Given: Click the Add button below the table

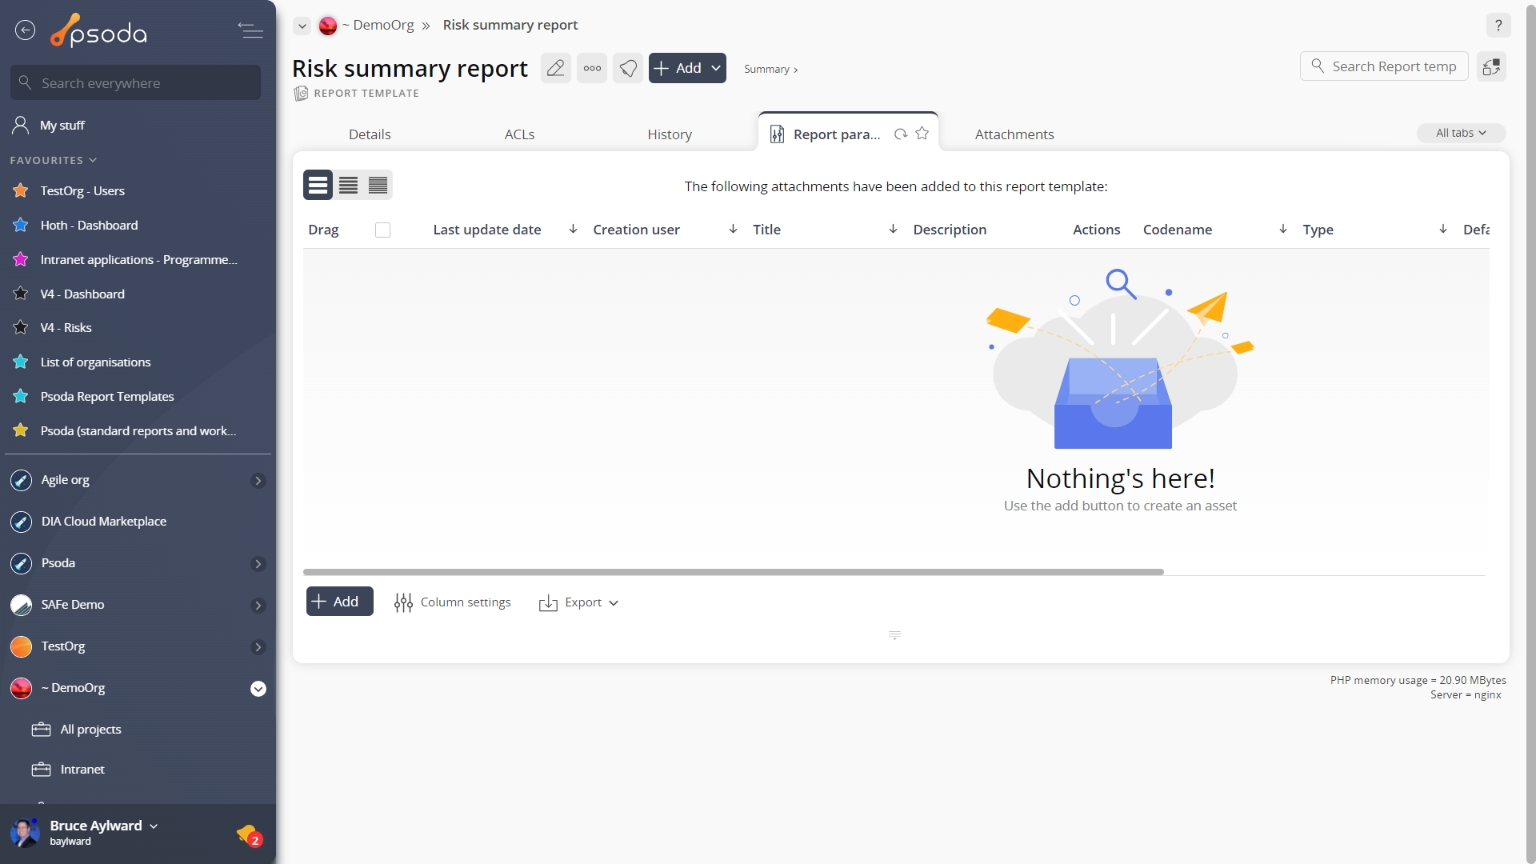Looking at the screenshot, I should coord(340,601).
